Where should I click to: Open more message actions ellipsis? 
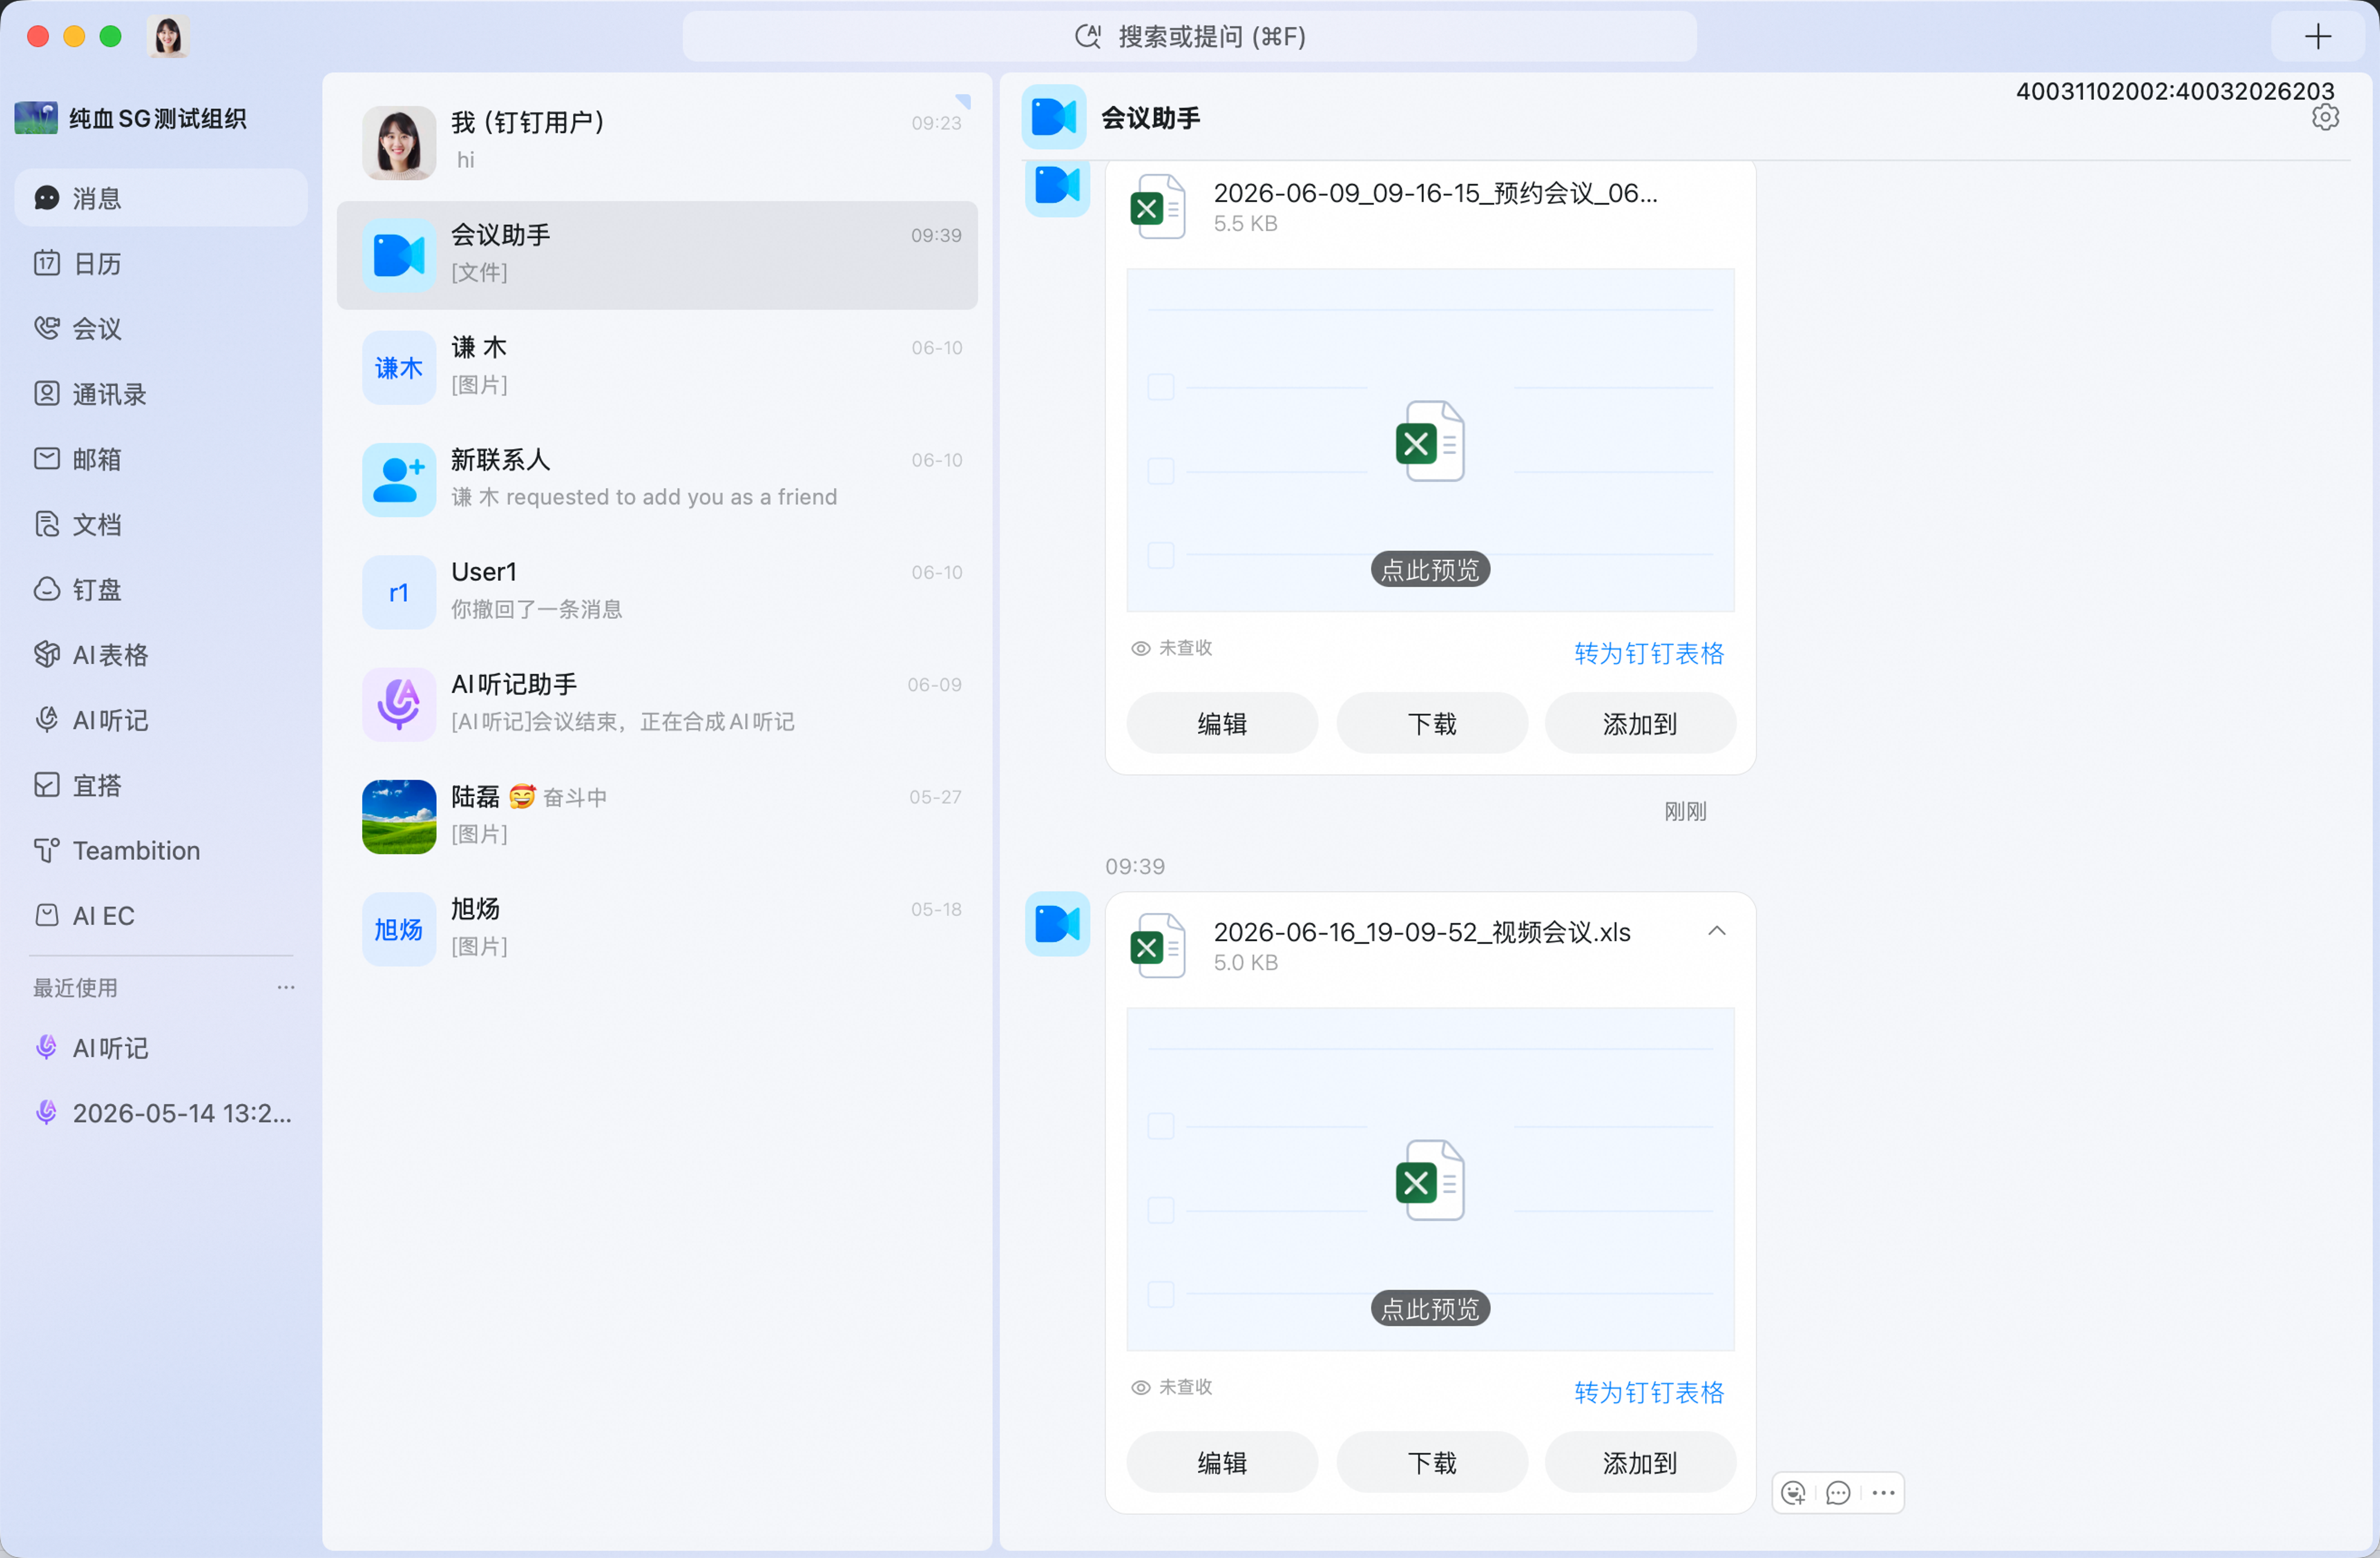[1883, 1493]
